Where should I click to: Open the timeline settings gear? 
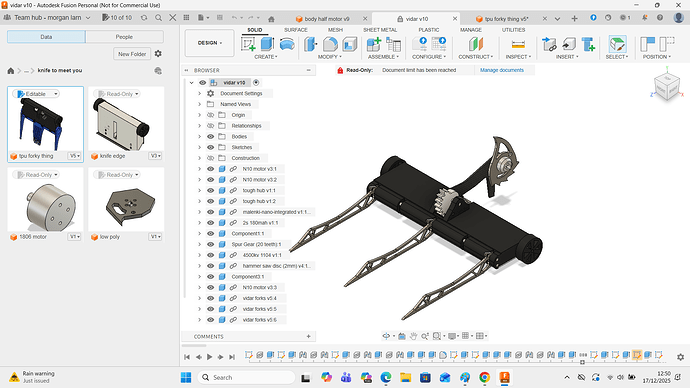coord(680,357)
